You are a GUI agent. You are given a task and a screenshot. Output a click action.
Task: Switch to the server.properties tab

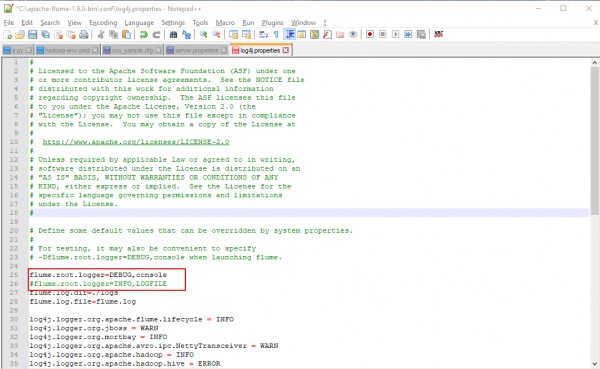click(197, 51)
